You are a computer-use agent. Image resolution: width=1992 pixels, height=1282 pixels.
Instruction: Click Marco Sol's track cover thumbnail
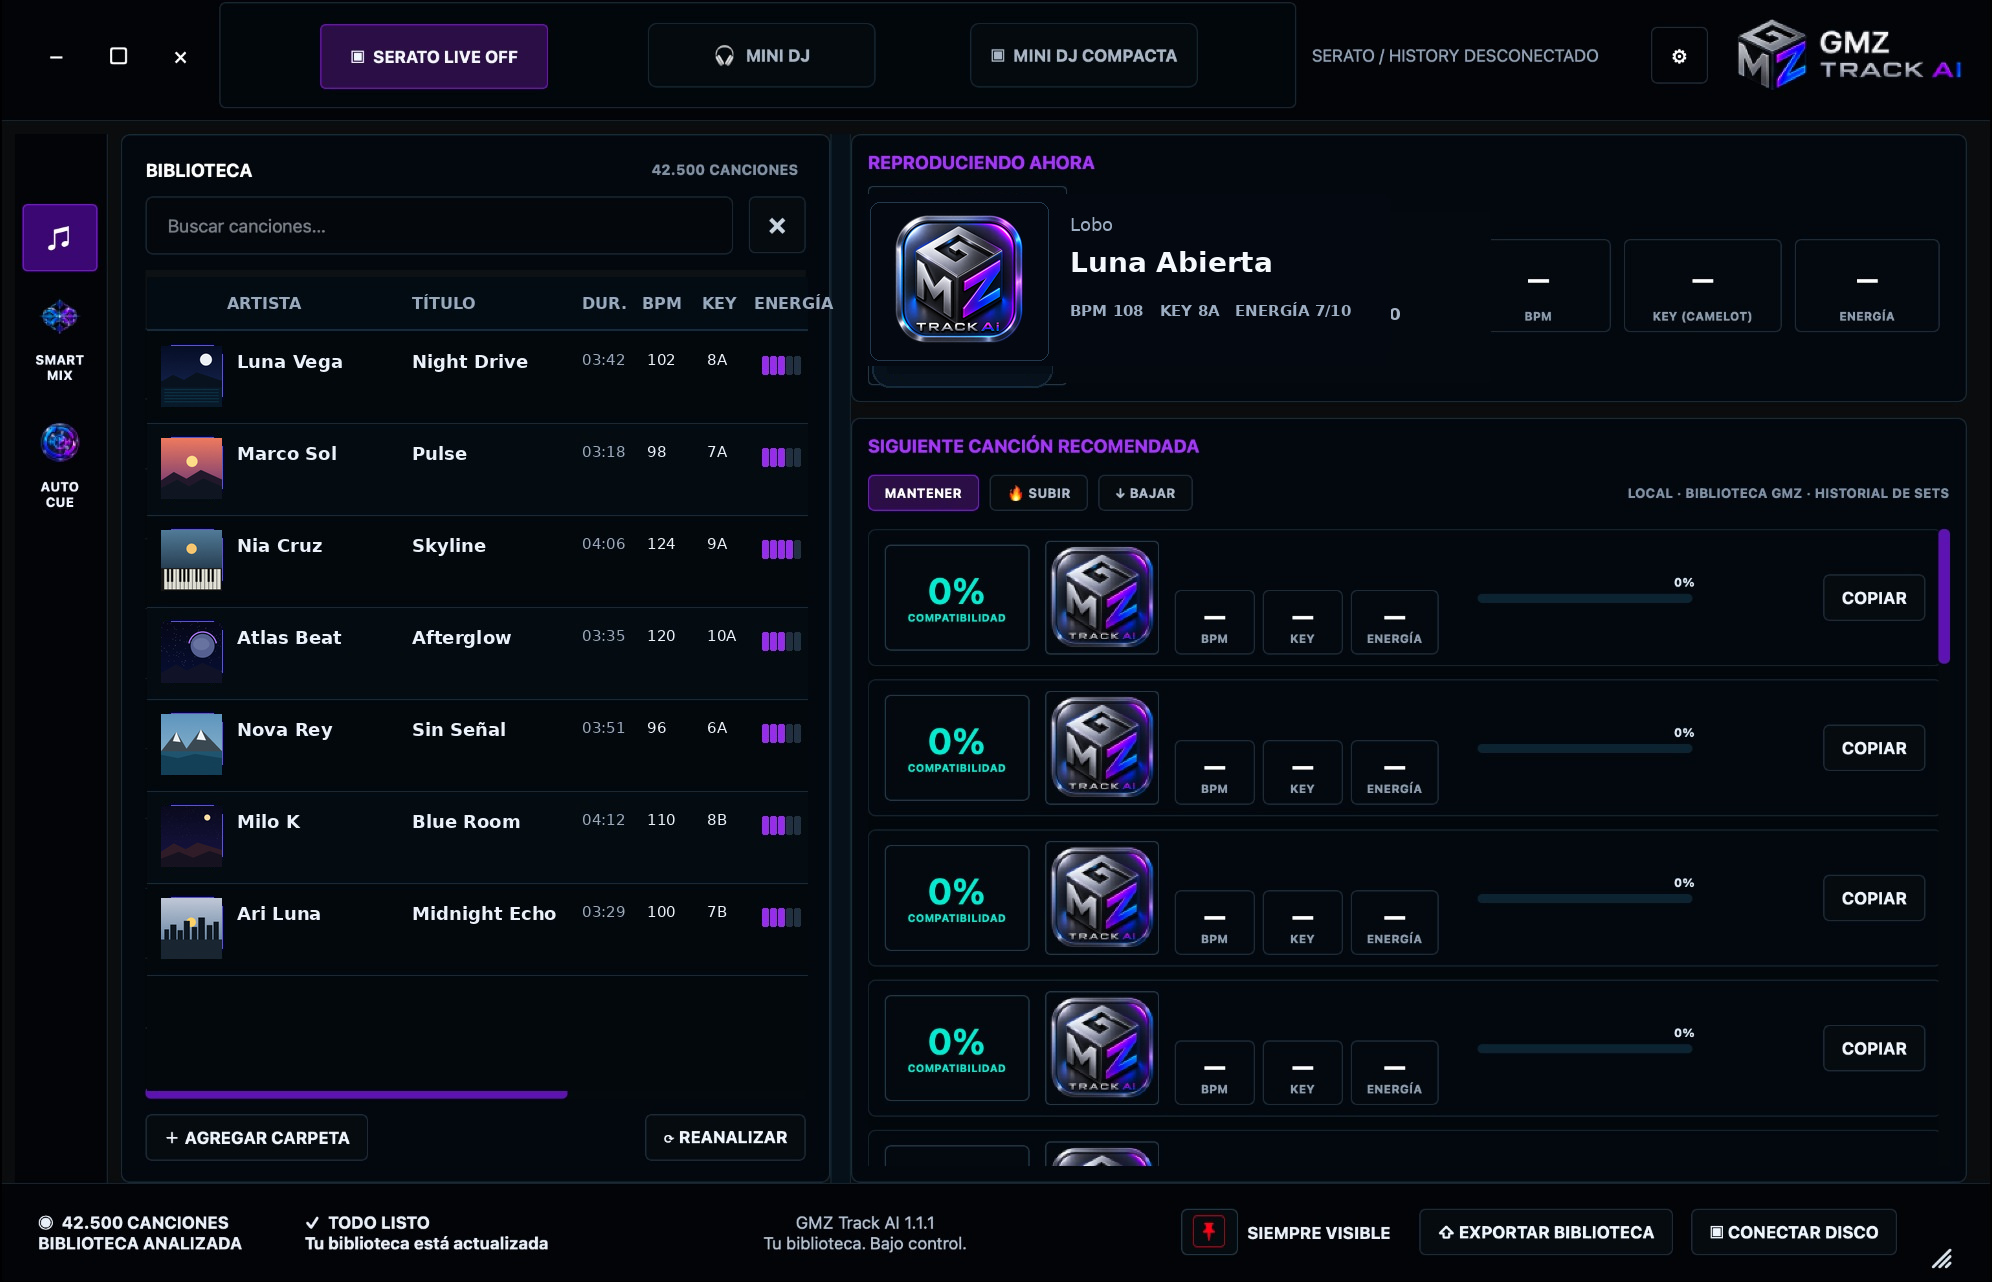(191, 468)
